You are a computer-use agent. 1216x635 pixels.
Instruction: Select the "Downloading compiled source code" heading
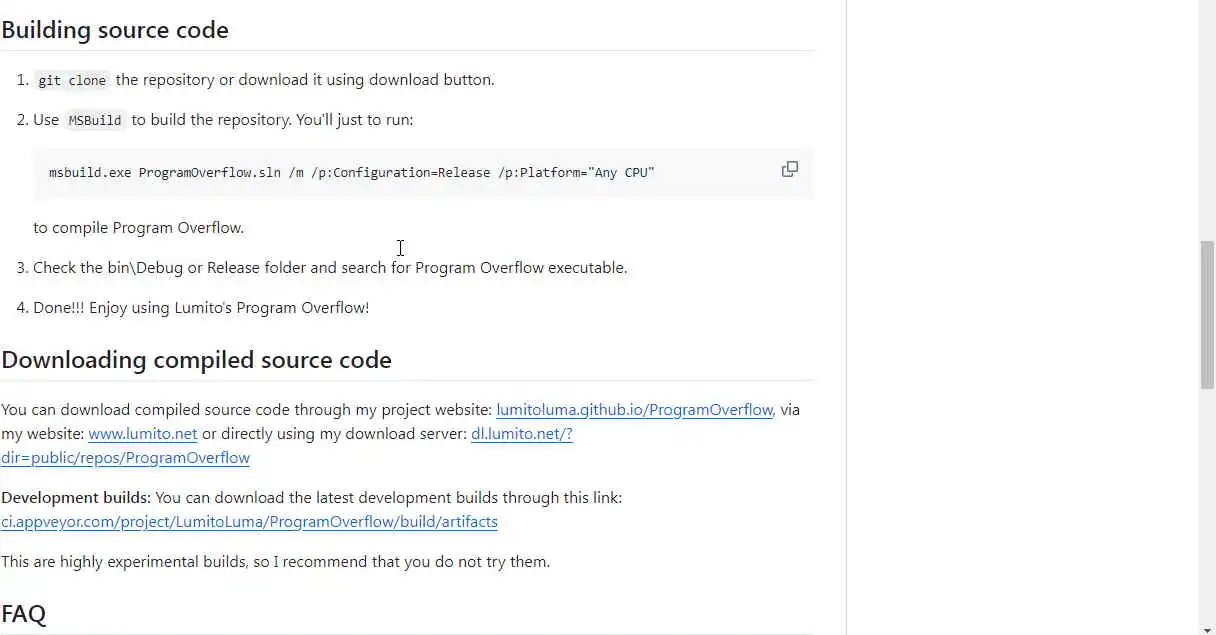[x=196, y=360]
